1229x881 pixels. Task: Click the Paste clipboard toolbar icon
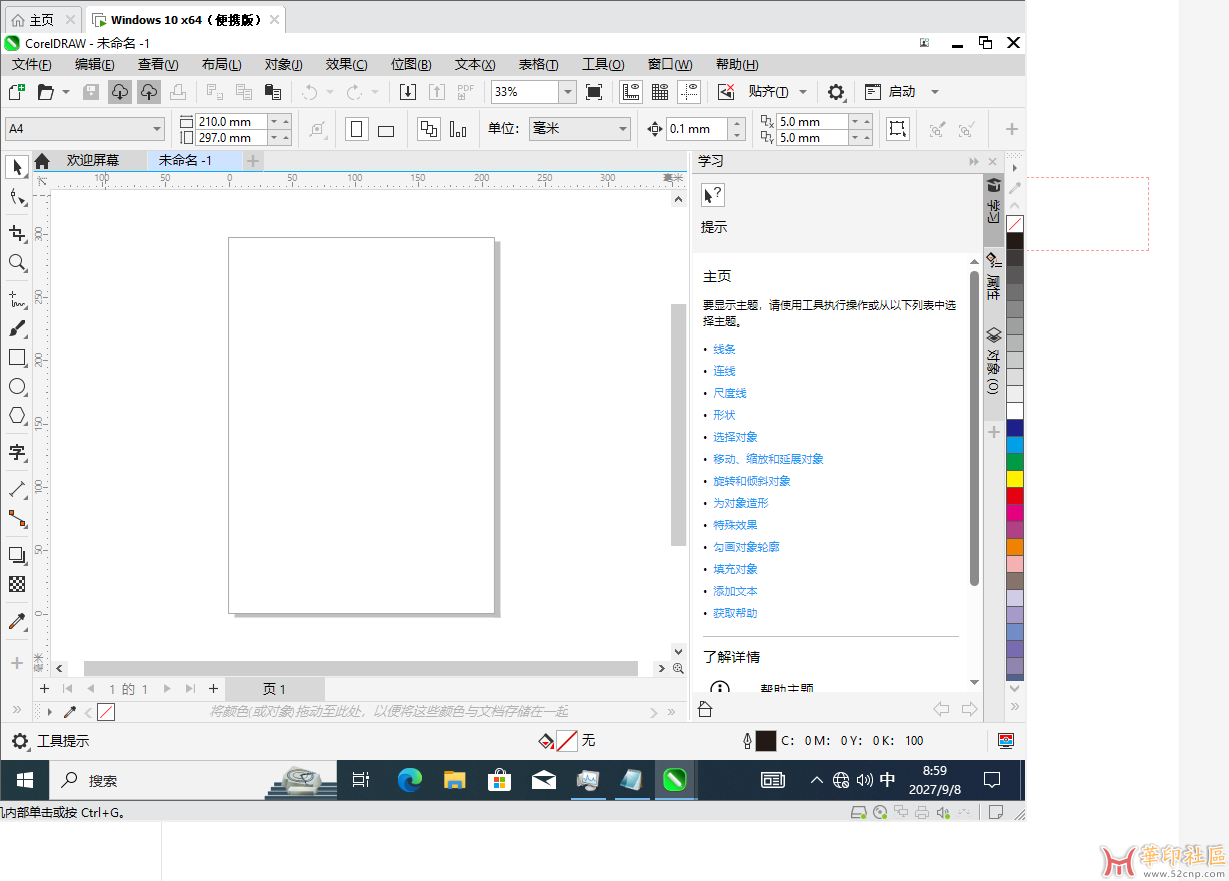click(x=272, y=92)
